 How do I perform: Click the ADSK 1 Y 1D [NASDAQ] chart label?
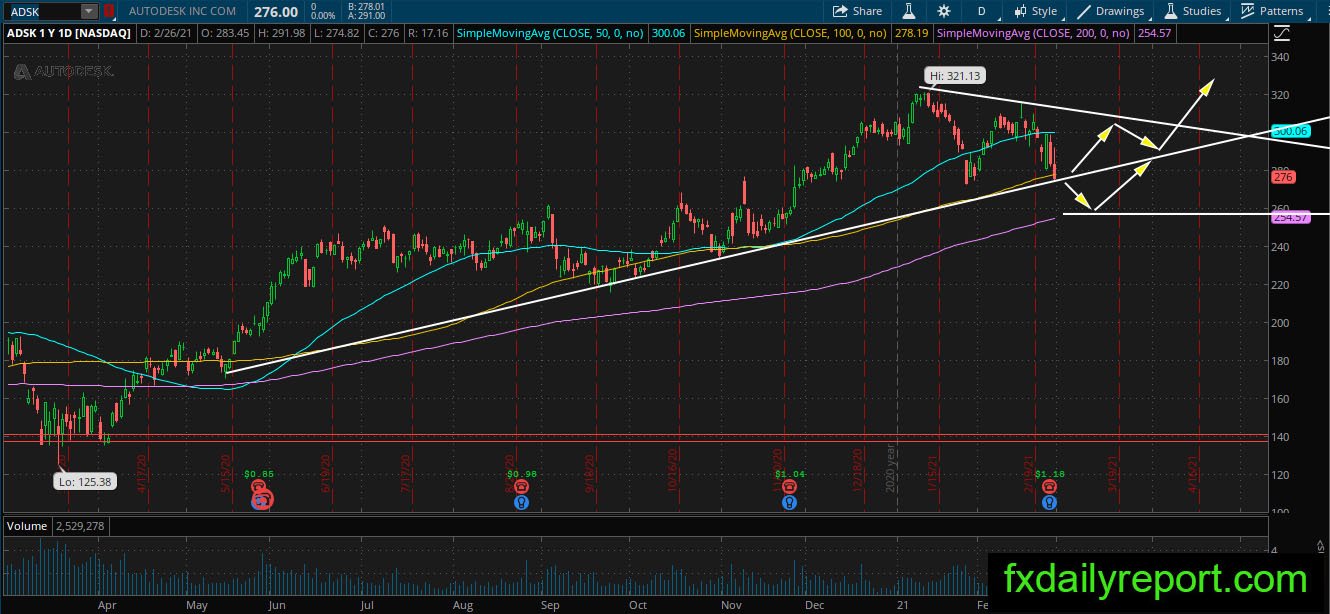pyautogui.click(x=69, y=34)
